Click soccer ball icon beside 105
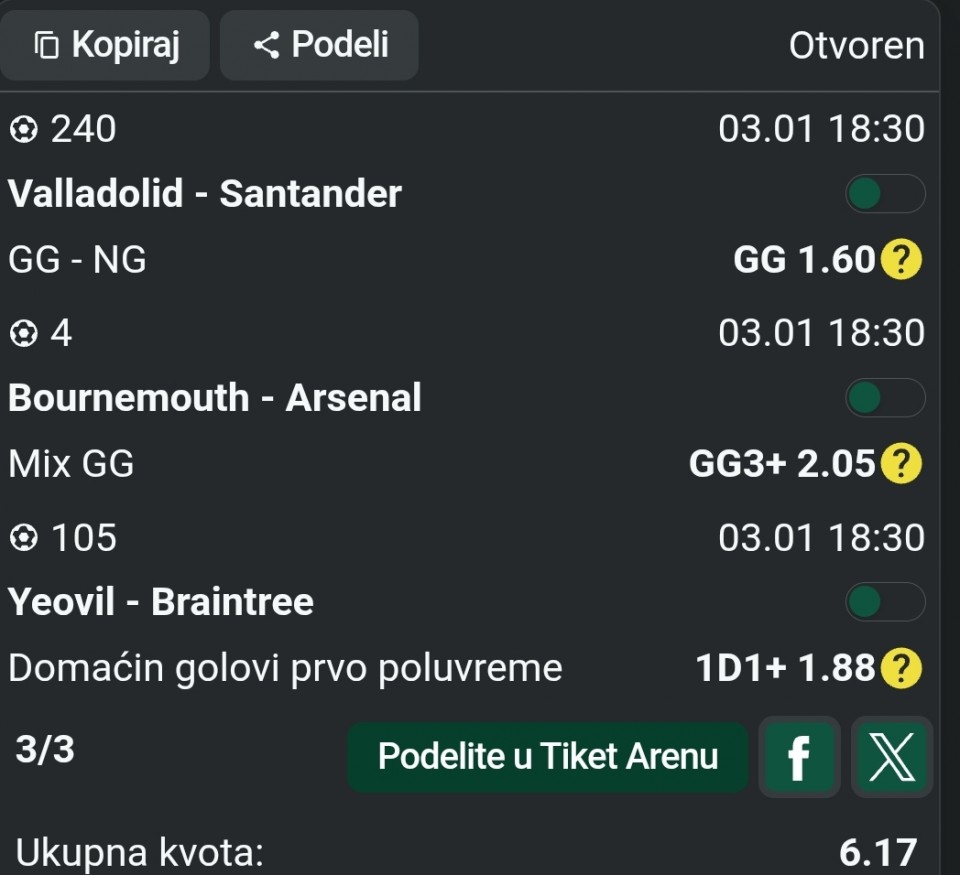 coord(22,539)
